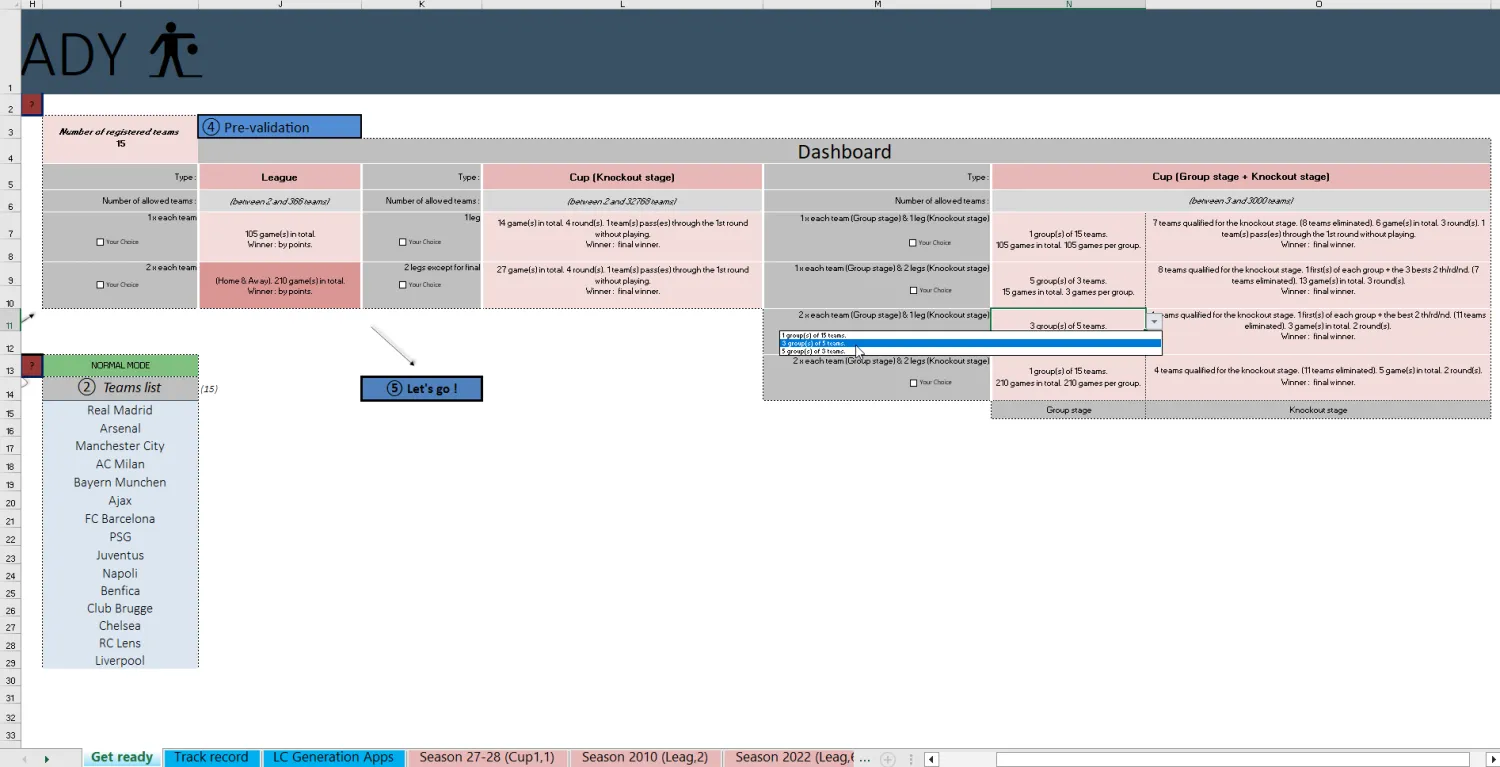The width and height of the screenshot is (1500, 767).
Task: Click the AC Milan team cell
Action: (x=120, y=464)
